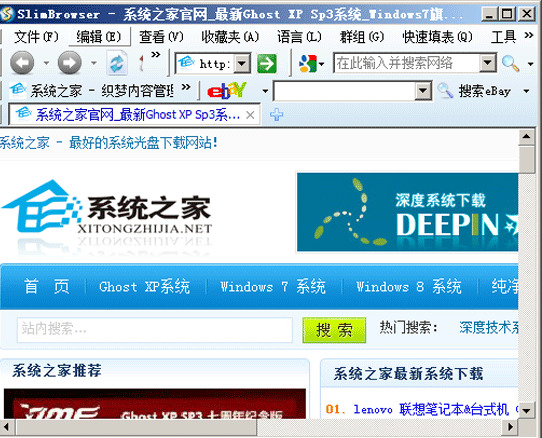The height and width of the screenshot is (438, 542).
Task: Open the 语言(L) menu
Action: 299,37
